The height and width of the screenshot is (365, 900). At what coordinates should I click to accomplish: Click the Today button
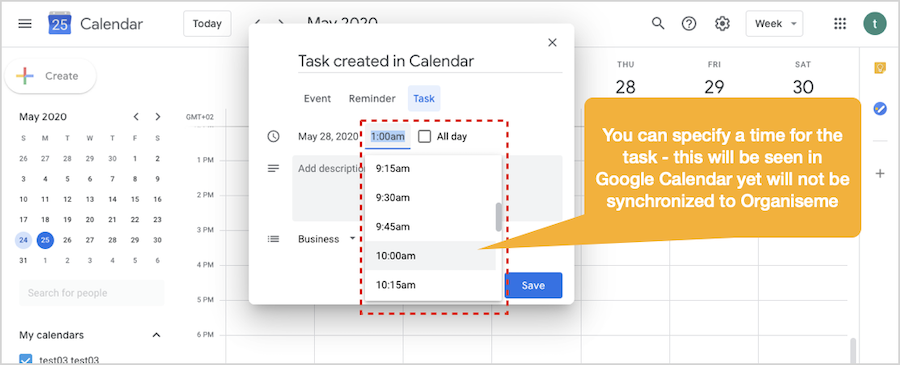coord(207,24)
